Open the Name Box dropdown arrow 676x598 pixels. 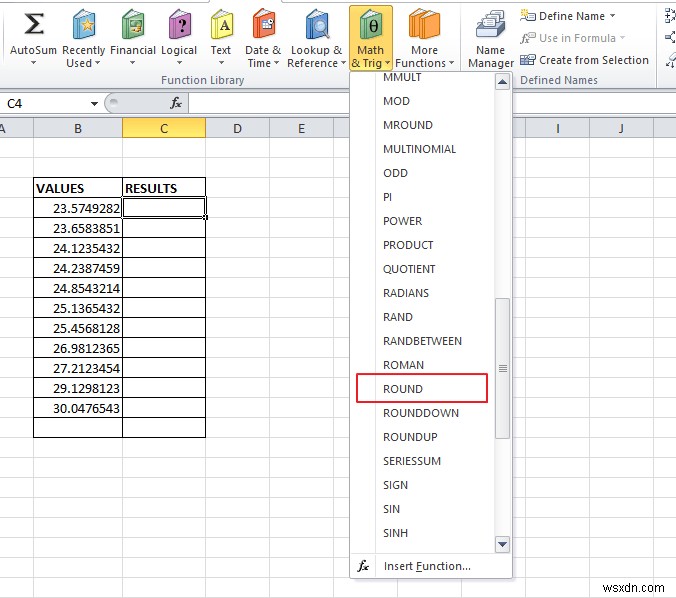[94, 103]
